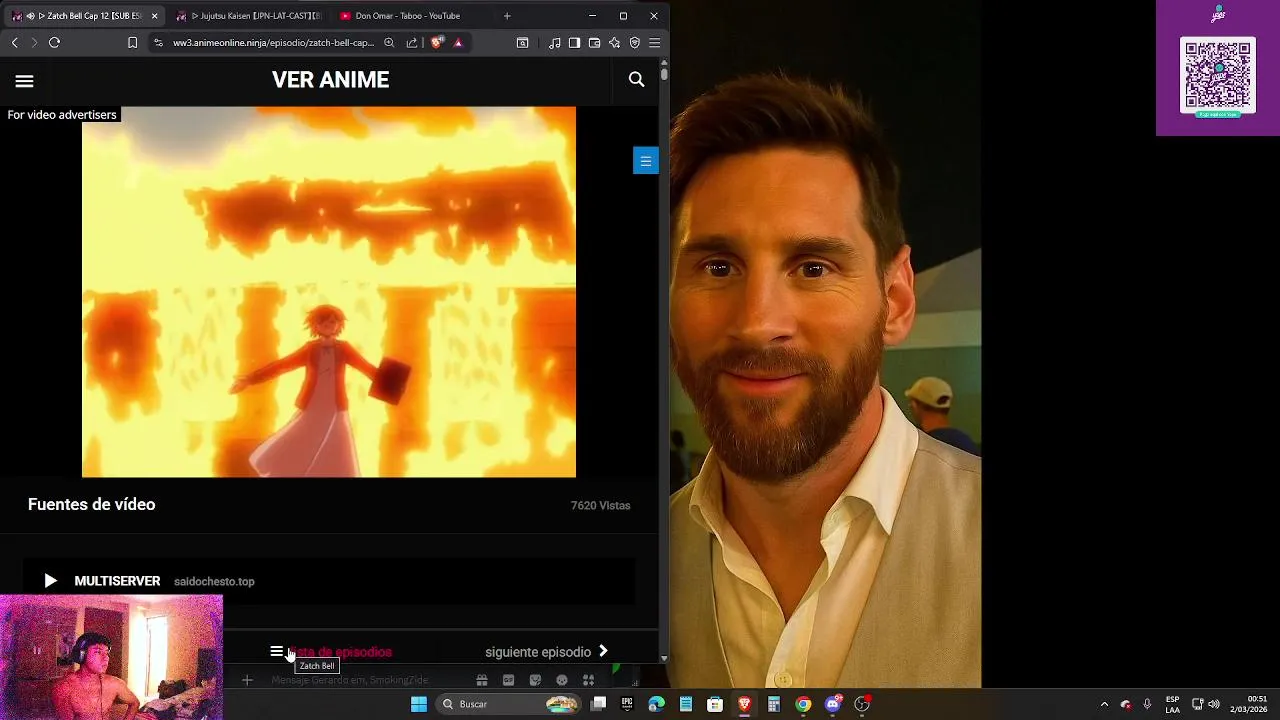Open Calculator from the taskbar
Viewport: 1280px width, 720px height.
point(773,704)
